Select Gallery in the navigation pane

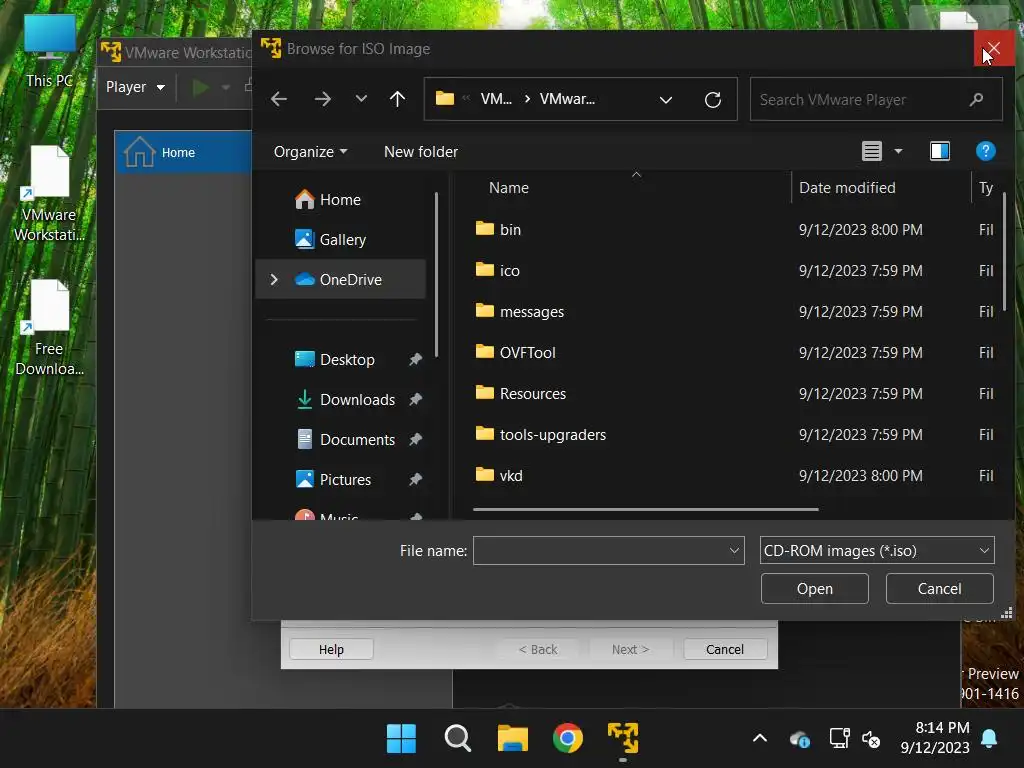pos(342,240)
